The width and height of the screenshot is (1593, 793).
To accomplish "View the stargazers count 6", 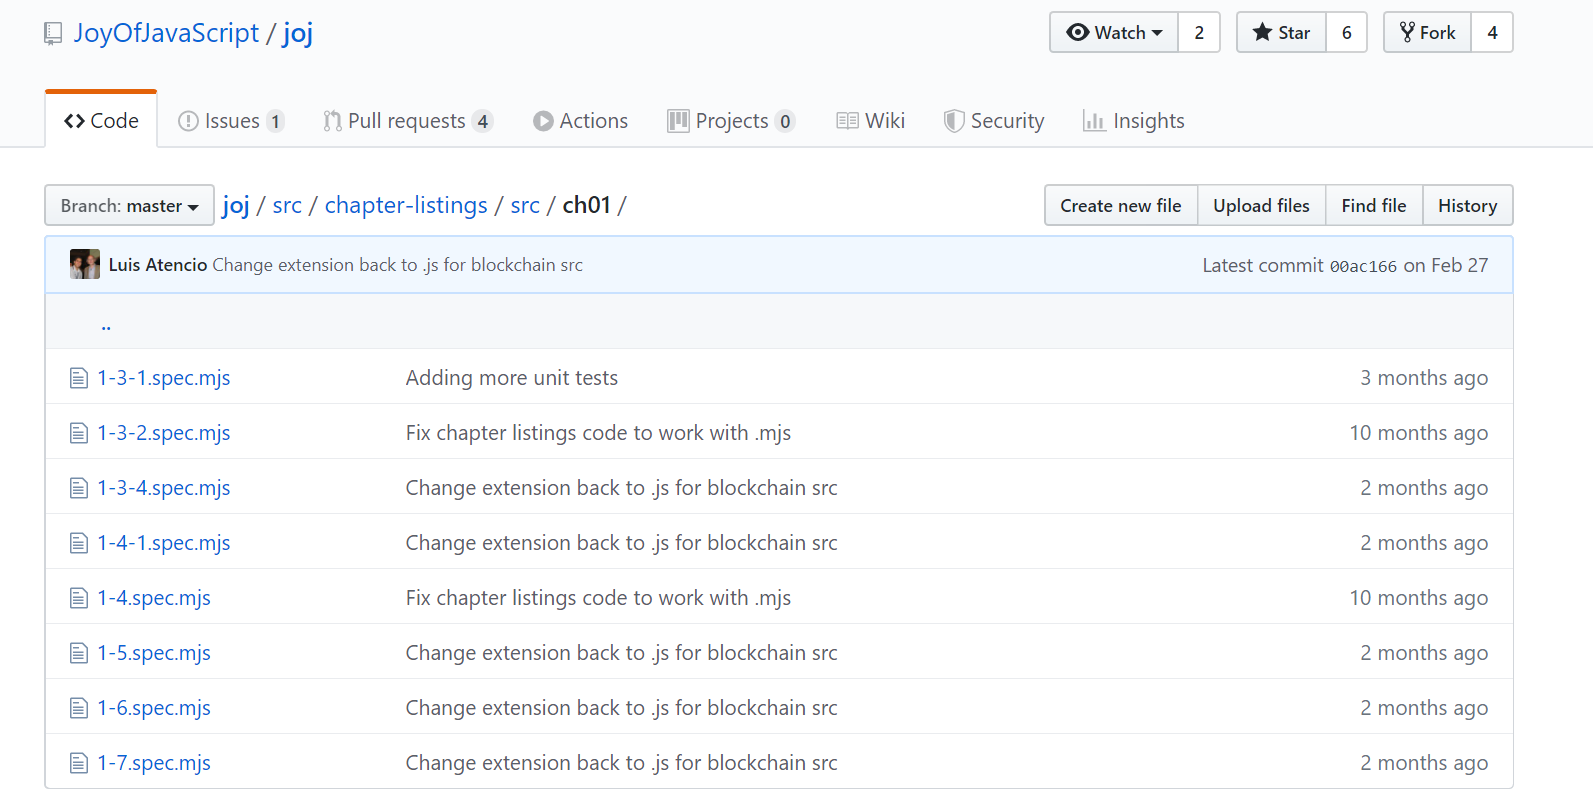I will (x=1347, y=32).
